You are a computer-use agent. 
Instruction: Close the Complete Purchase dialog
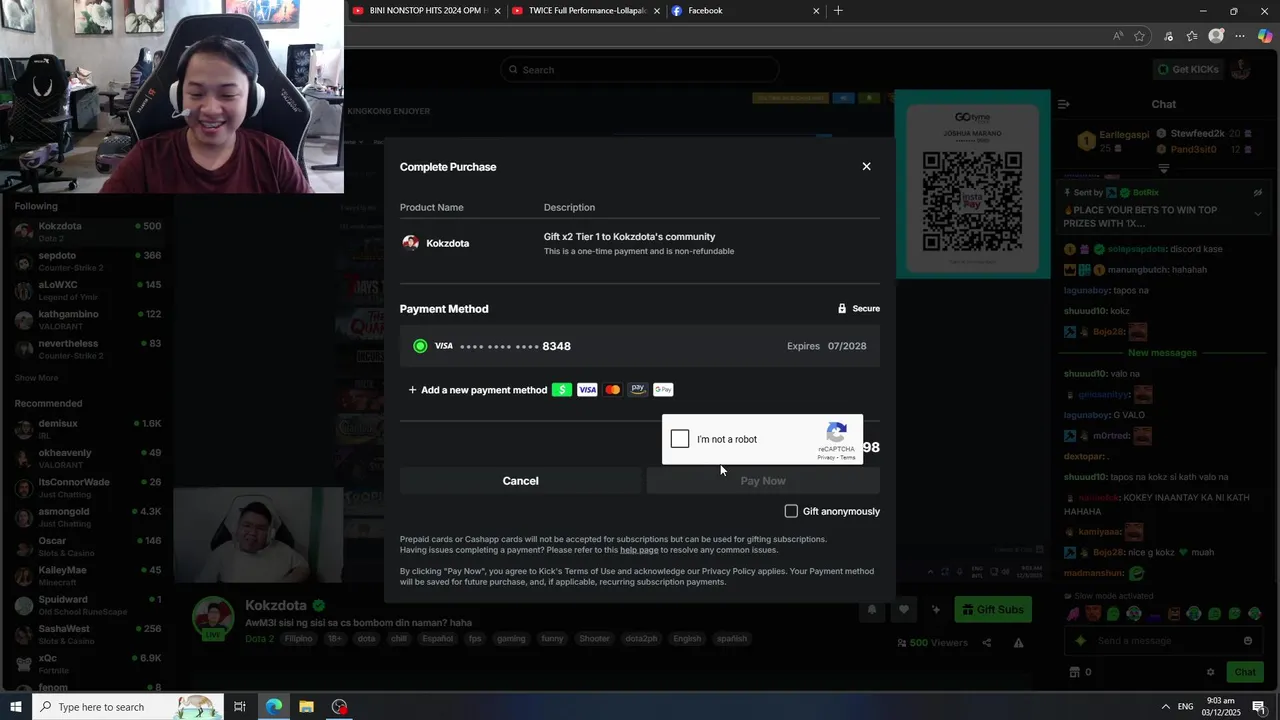[866, 167]
